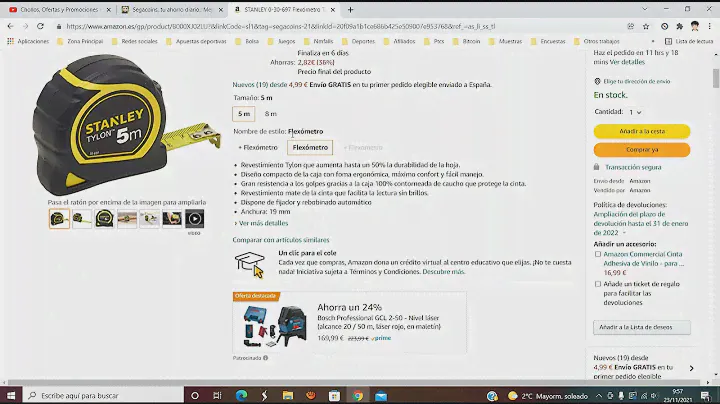Play the product video thumbnail
The width and height of the screenshot is (720, 404).
(195, 218)
